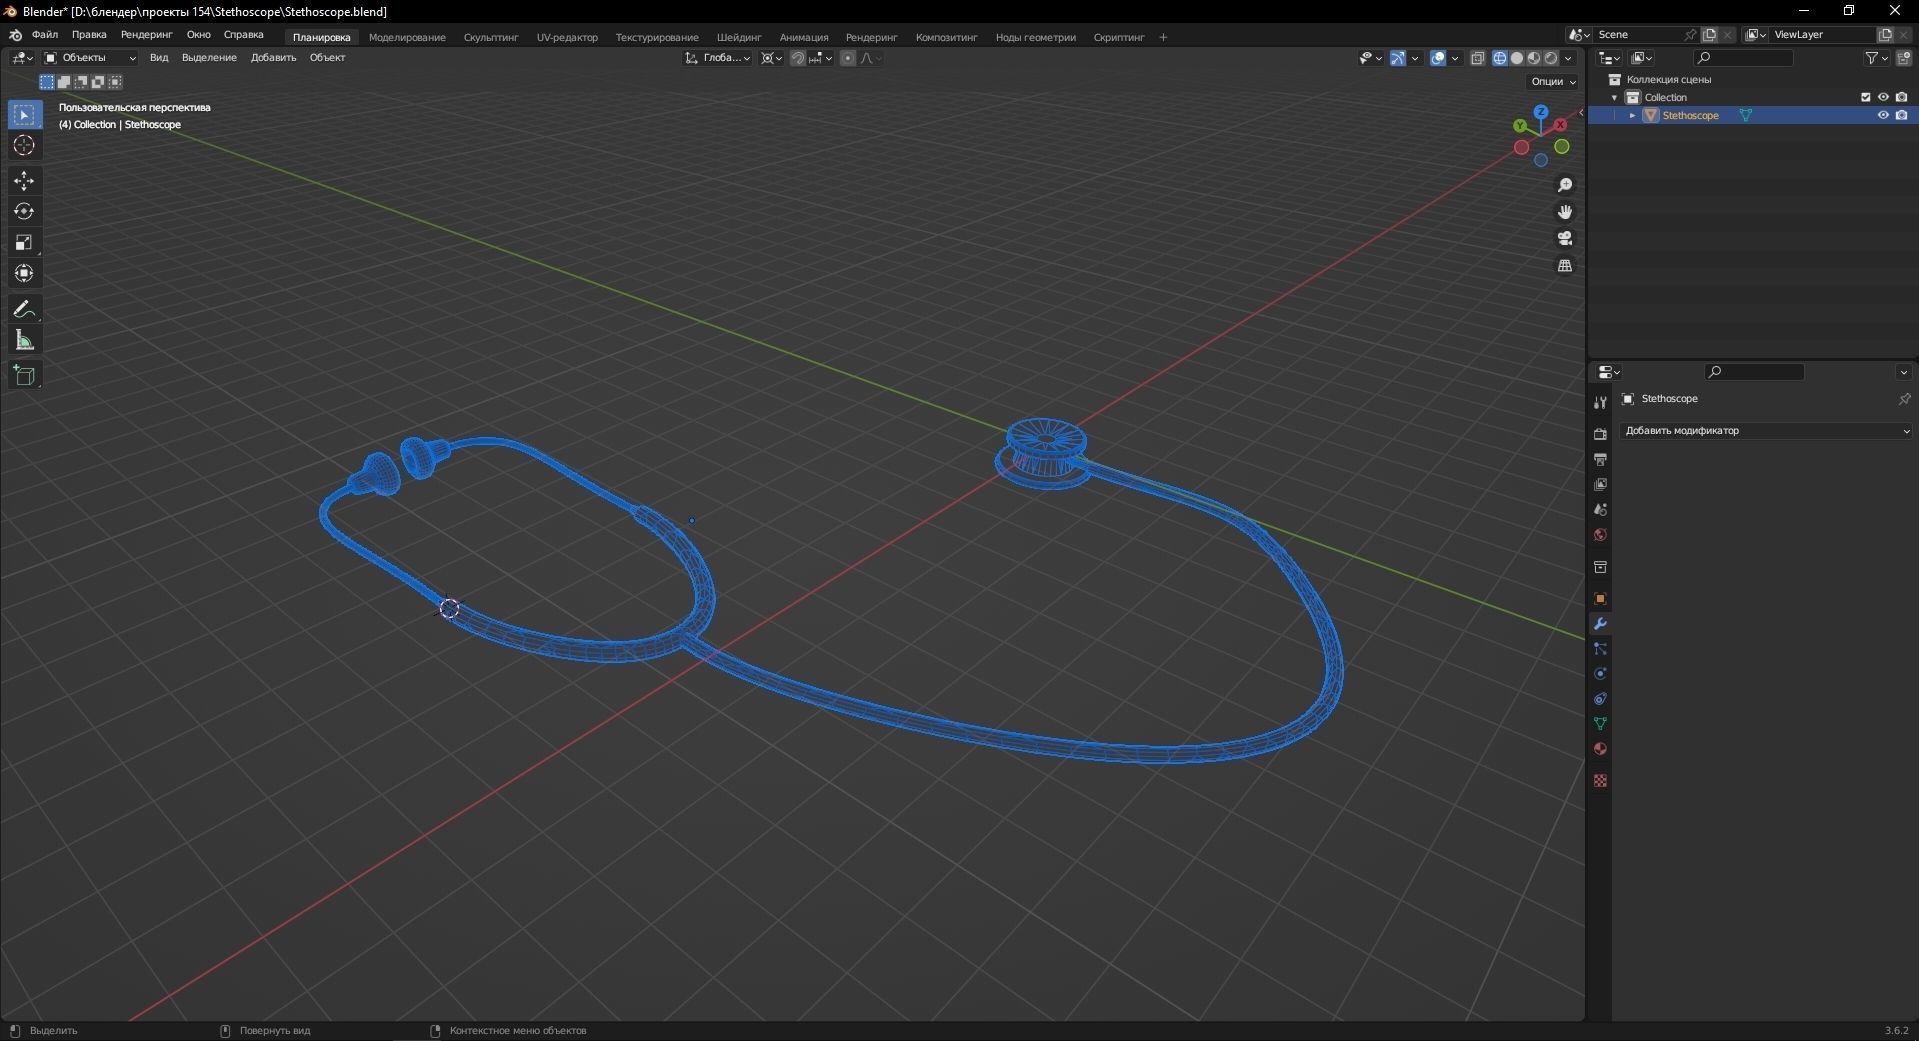
Task: Click the outliner search field
Action: pyautogui.click(x=1743, y=58)
